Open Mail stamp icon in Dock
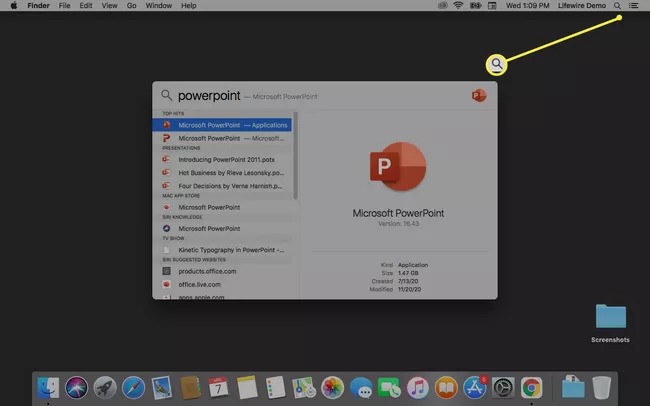 (162, 388)
